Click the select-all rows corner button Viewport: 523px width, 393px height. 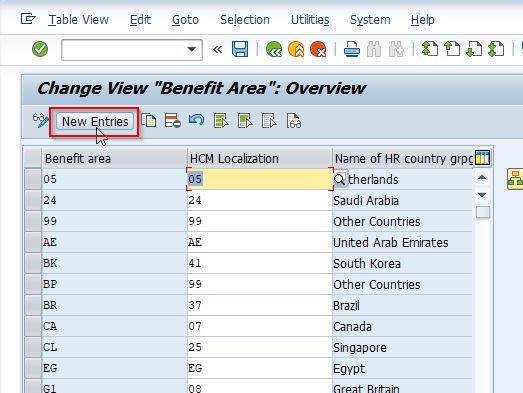point(33,158)
